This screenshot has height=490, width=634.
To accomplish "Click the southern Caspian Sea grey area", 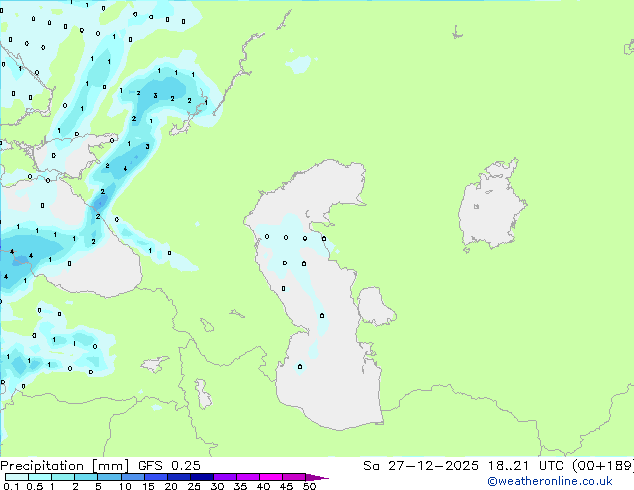I will coord(332,388).
